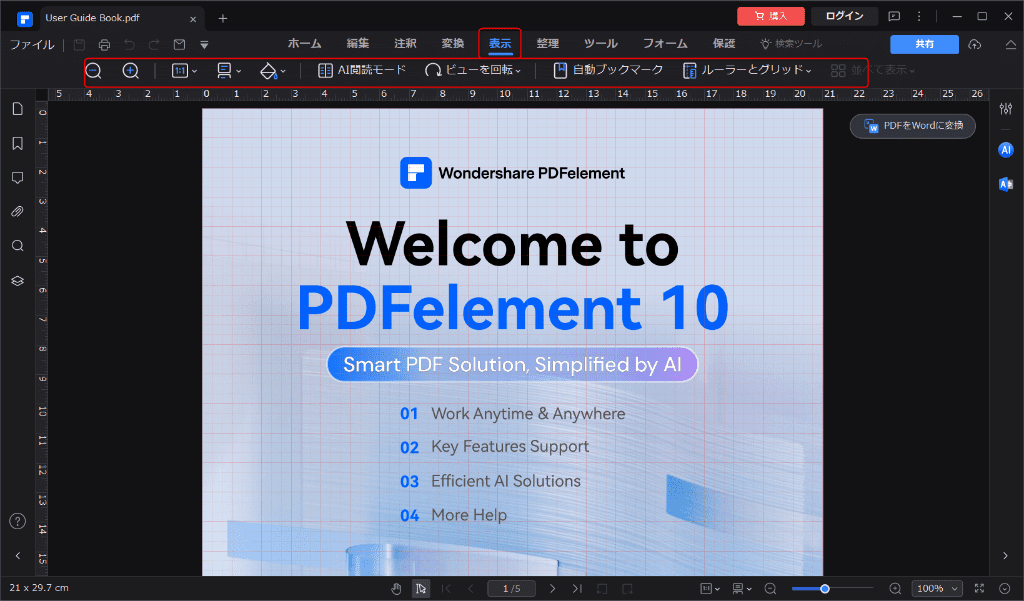Viewport: 1024px width, 601px height.
Task: Click the cloud upload icon
Action: pyautogui.click(x=975, y=44)
